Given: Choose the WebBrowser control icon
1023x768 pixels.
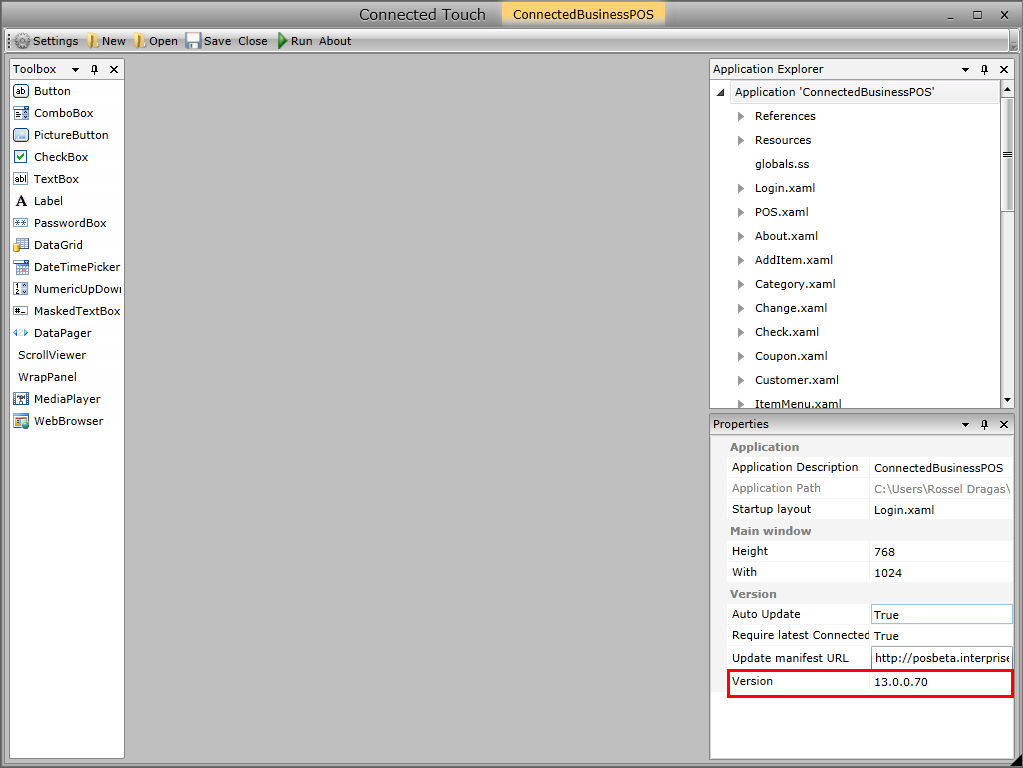Looking at the screenshot, I should point(21,421).
